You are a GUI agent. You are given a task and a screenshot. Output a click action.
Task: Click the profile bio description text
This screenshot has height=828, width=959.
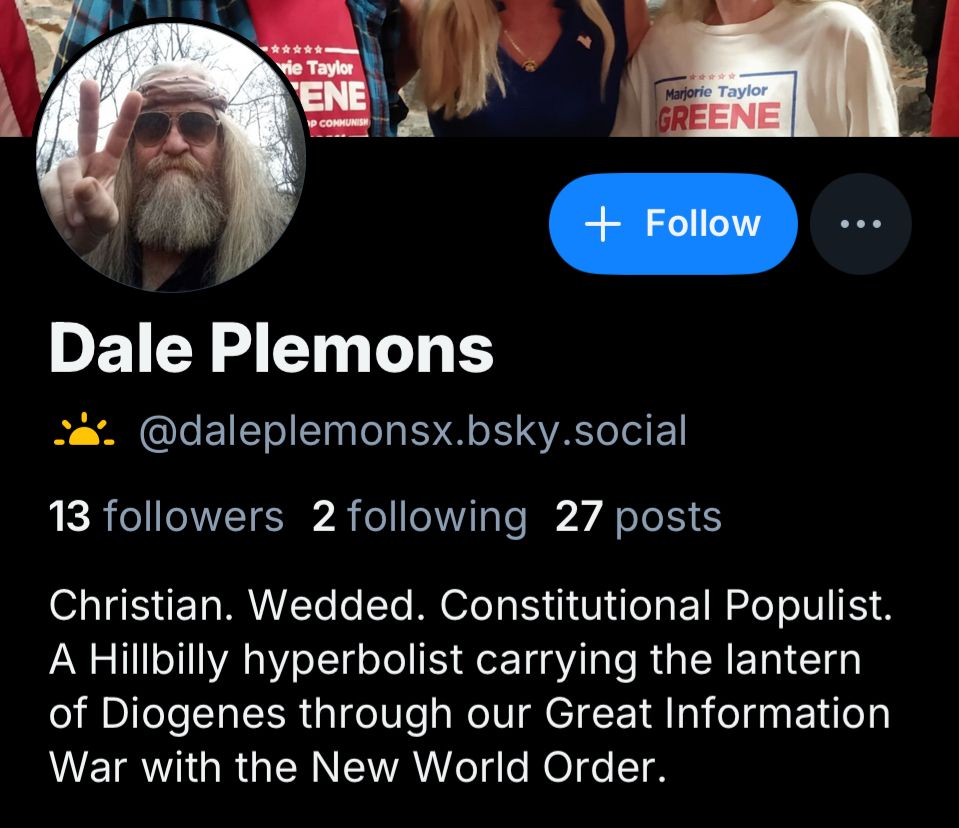(x=470, y=686)
